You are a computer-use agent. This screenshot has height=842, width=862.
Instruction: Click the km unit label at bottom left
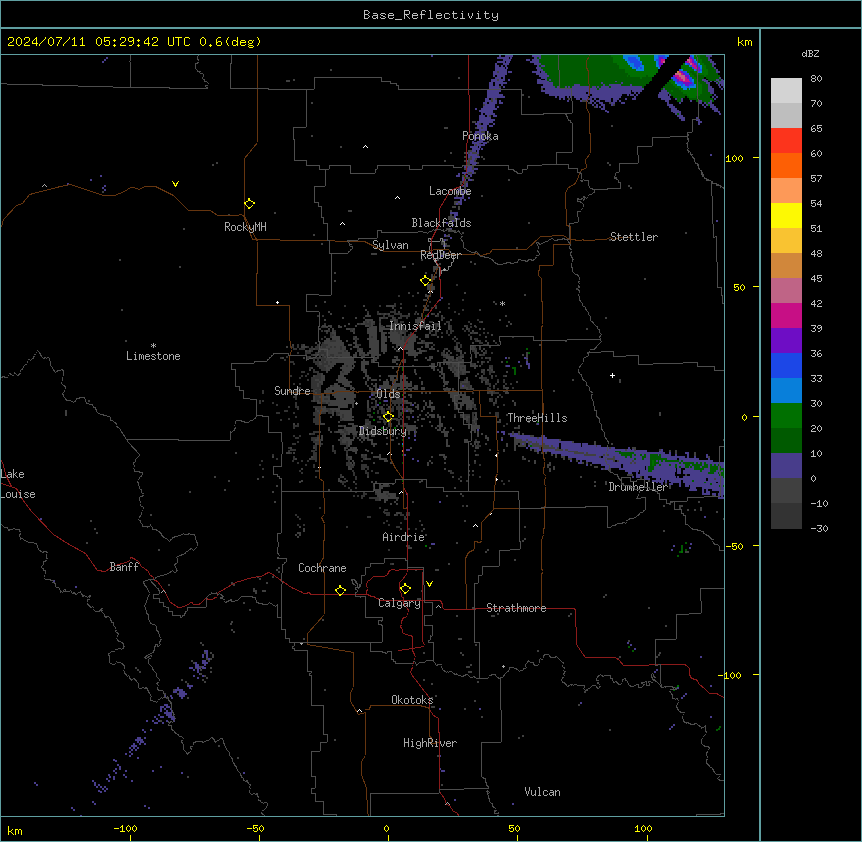[x=14, y=830]
